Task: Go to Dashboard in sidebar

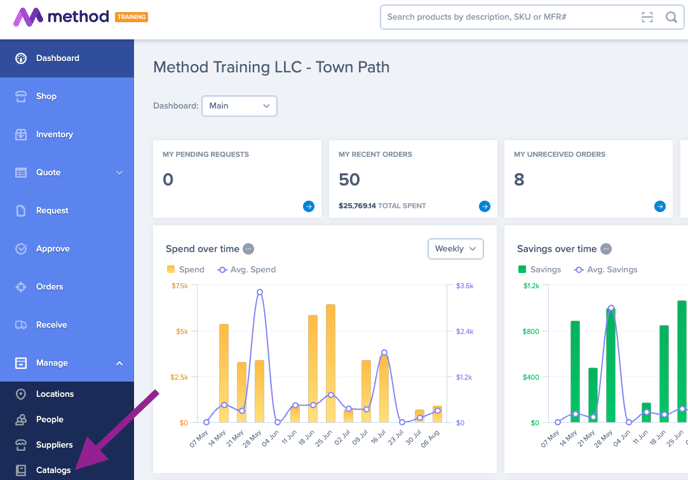Action: tap(67, 58)
